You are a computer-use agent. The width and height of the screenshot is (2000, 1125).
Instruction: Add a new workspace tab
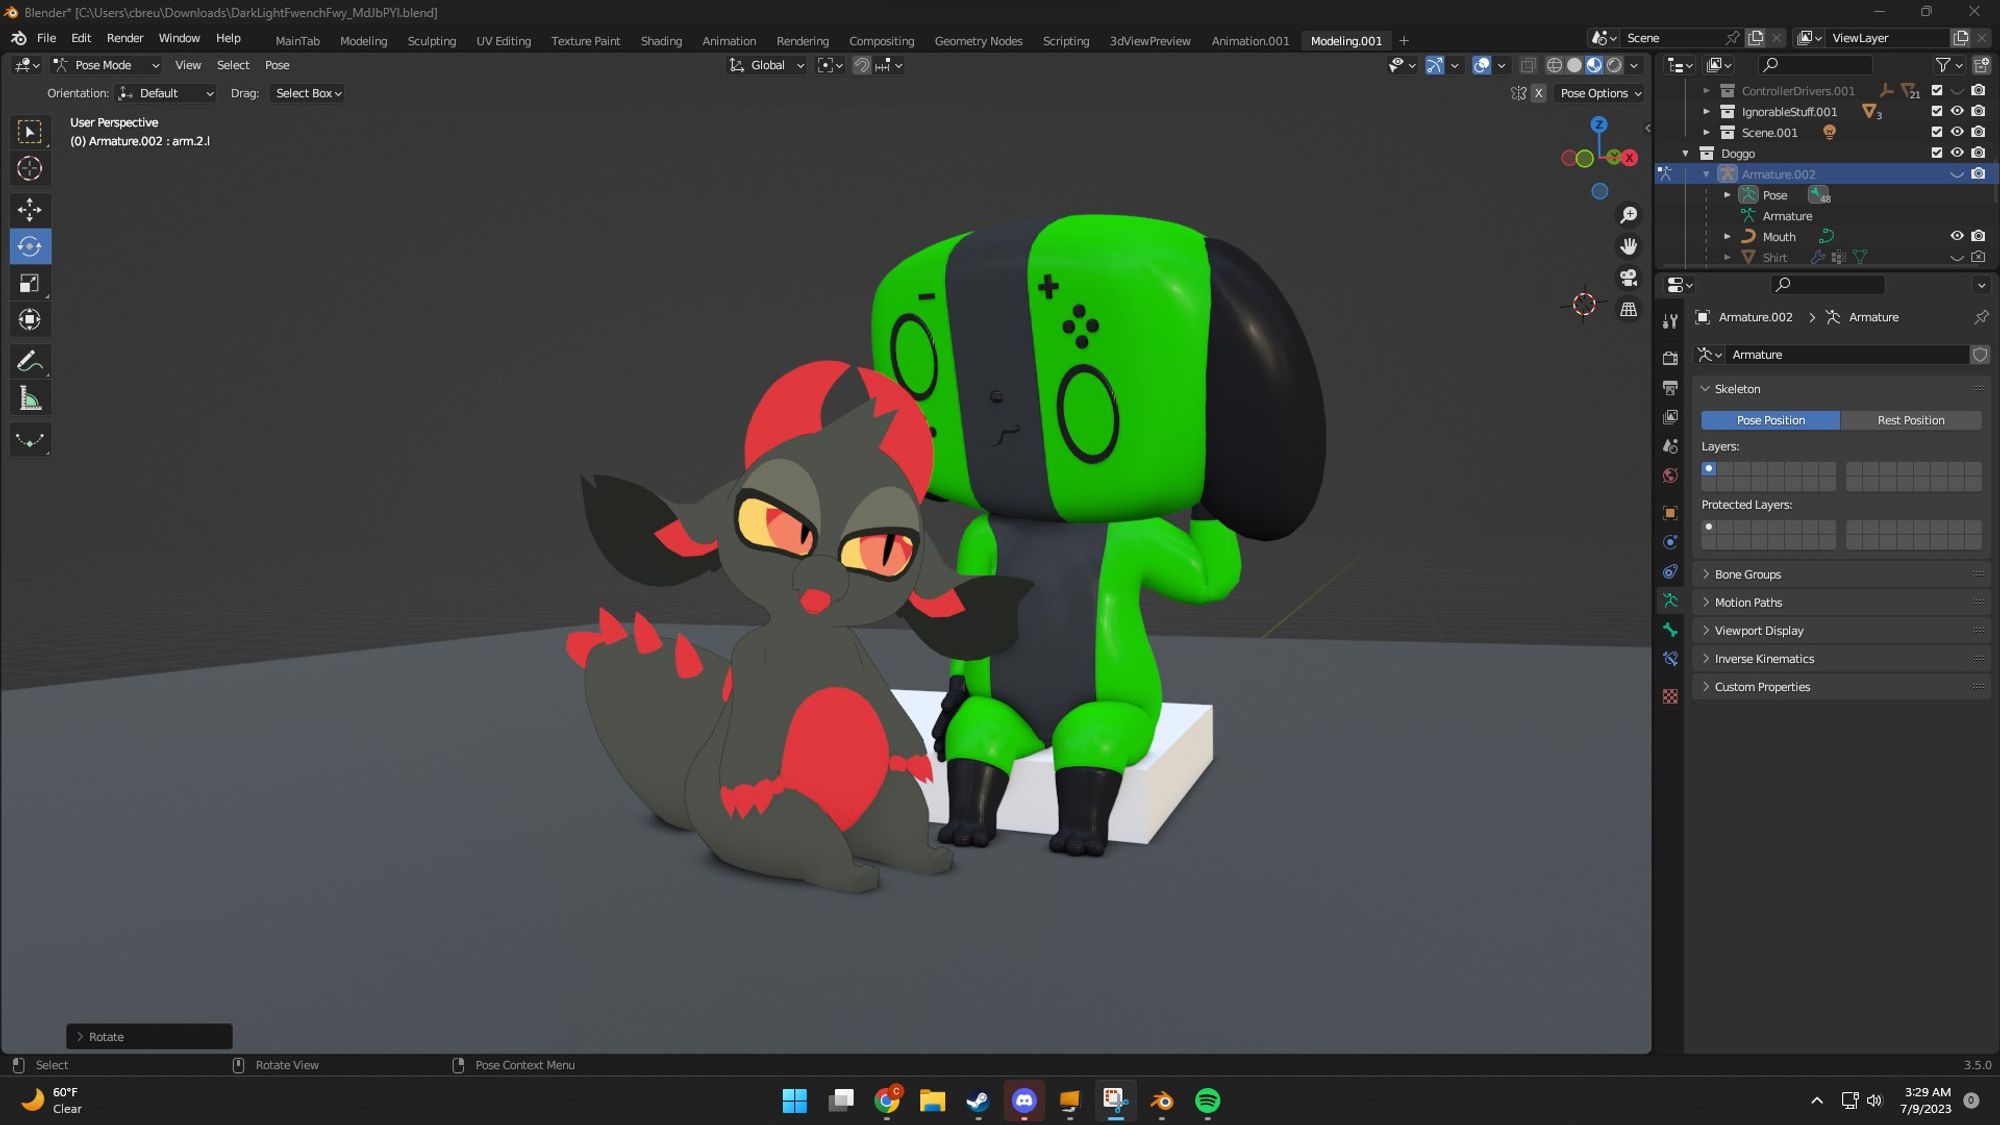click(1404, 41)
